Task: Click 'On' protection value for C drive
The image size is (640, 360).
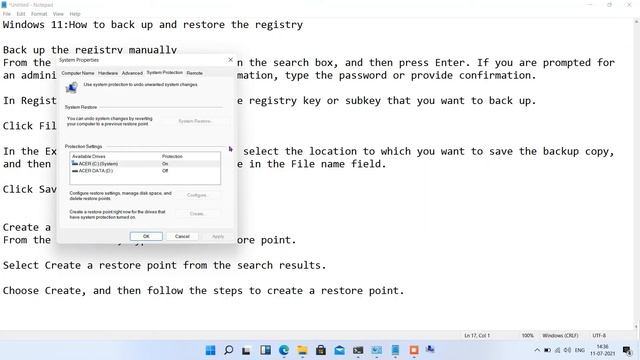Action: pos(165,164)
